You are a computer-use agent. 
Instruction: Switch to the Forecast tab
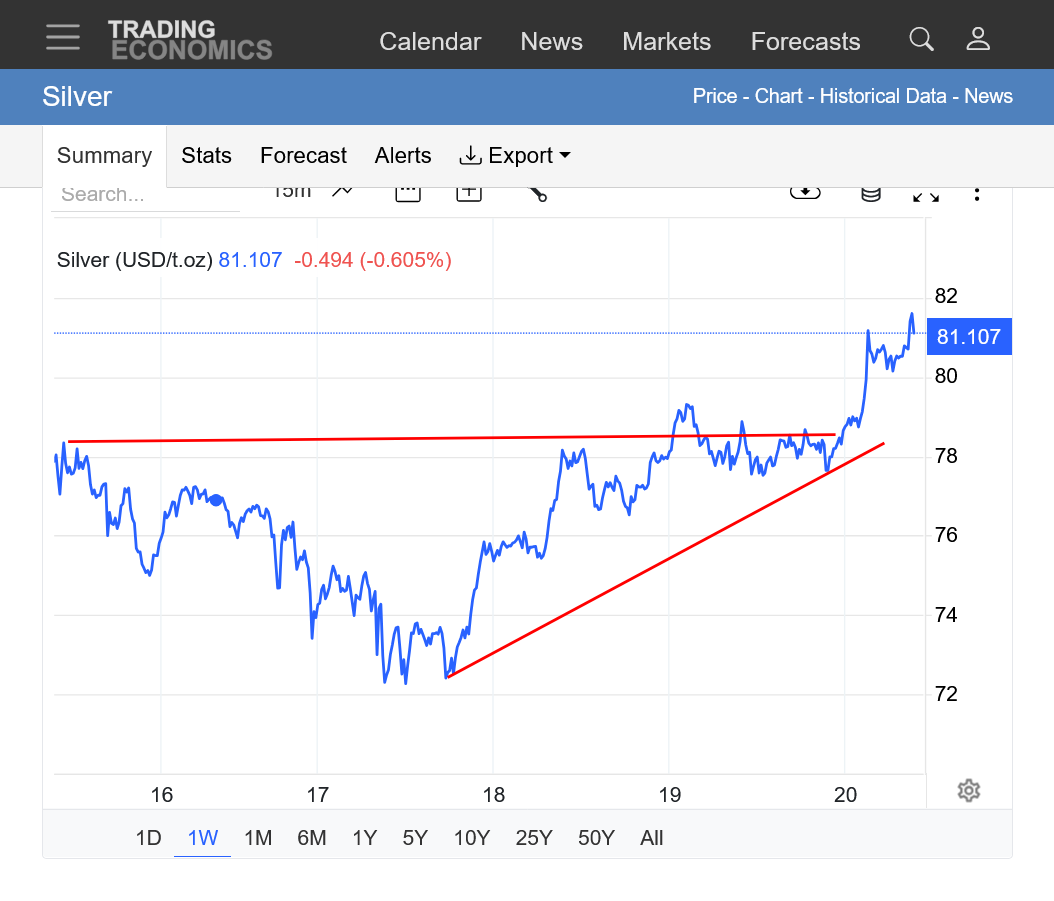click(303, 156)
